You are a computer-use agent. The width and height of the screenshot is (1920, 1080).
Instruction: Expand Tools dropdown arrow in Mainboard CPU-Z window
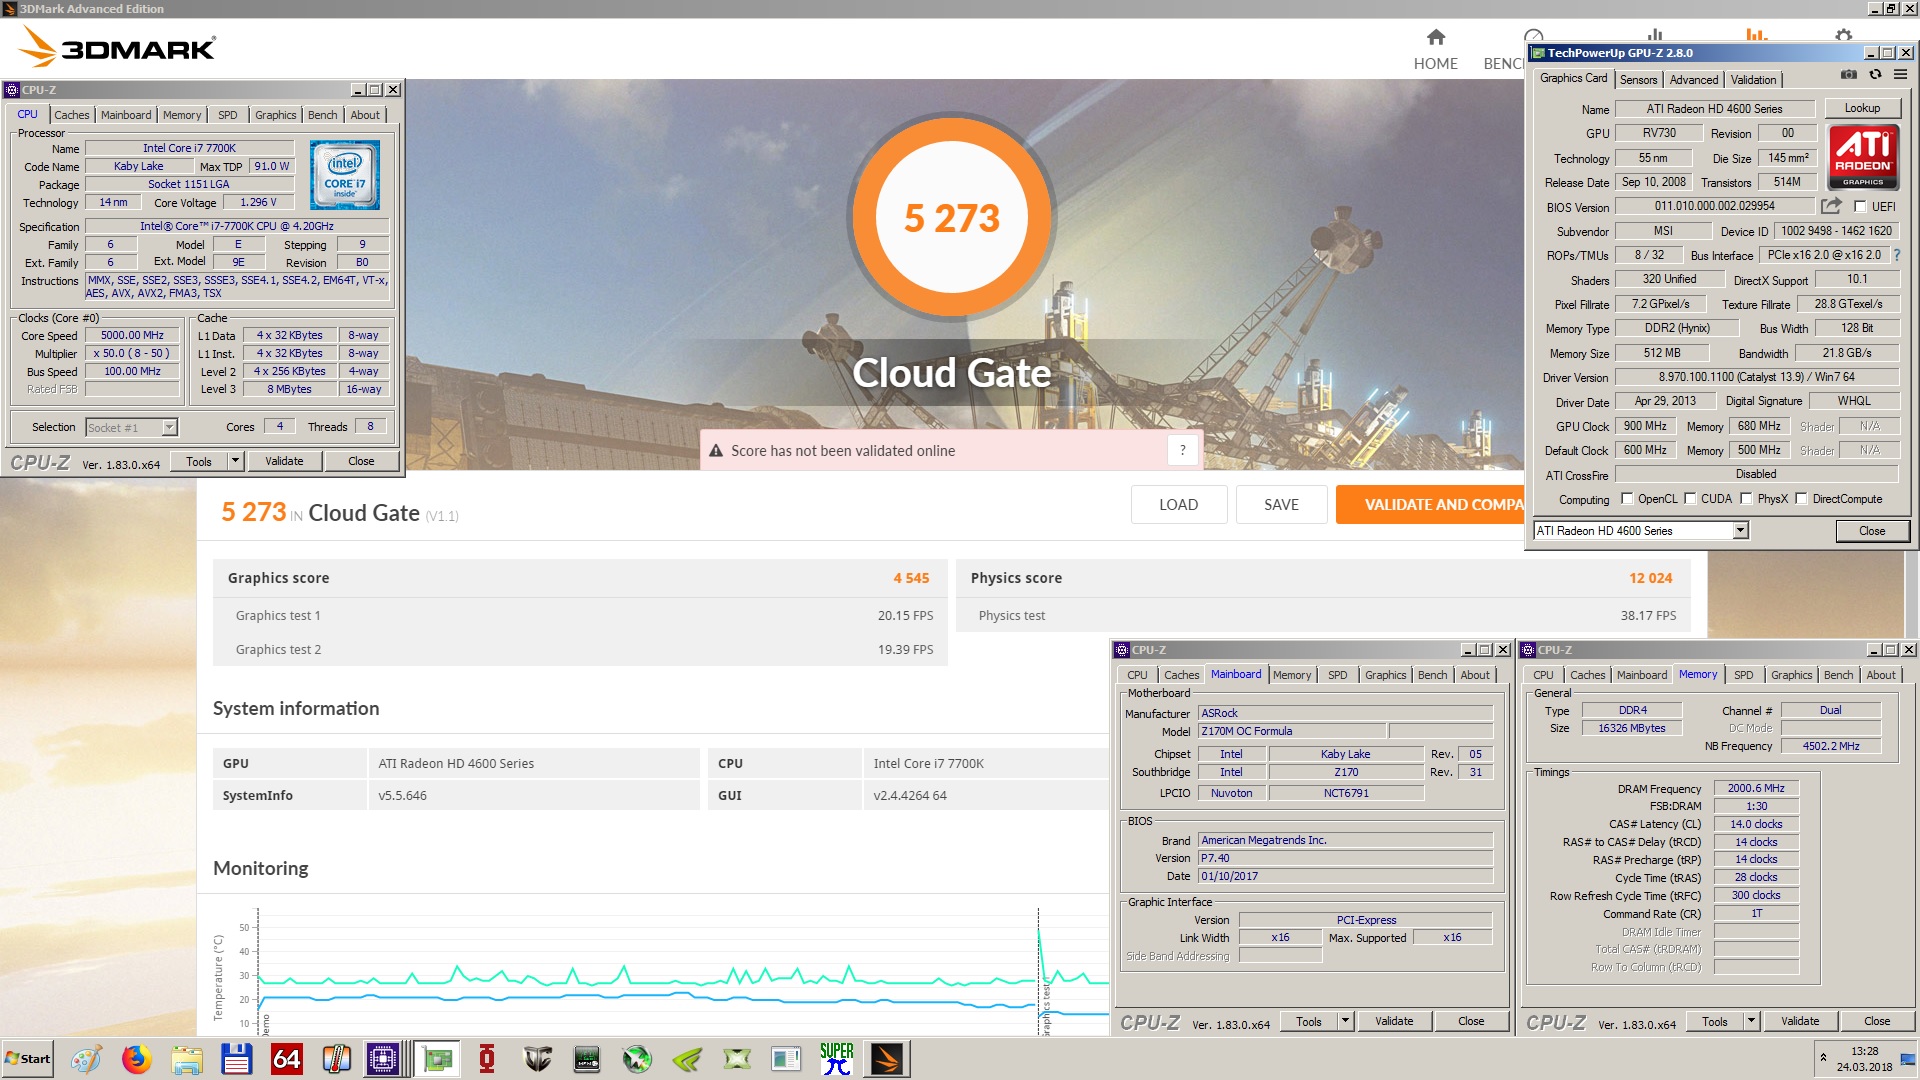coord(1346,1021)
